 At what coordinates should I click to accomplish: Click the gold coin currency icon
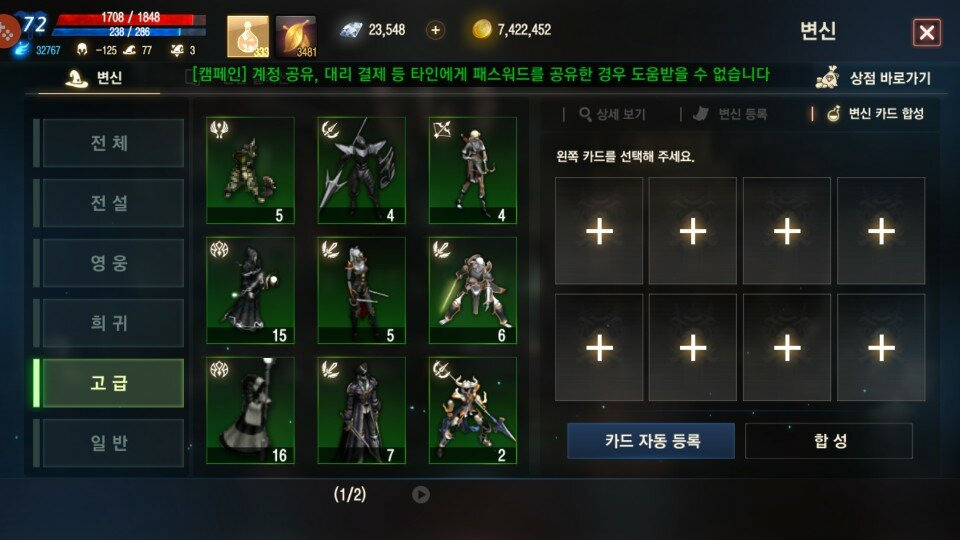(482, 29)
